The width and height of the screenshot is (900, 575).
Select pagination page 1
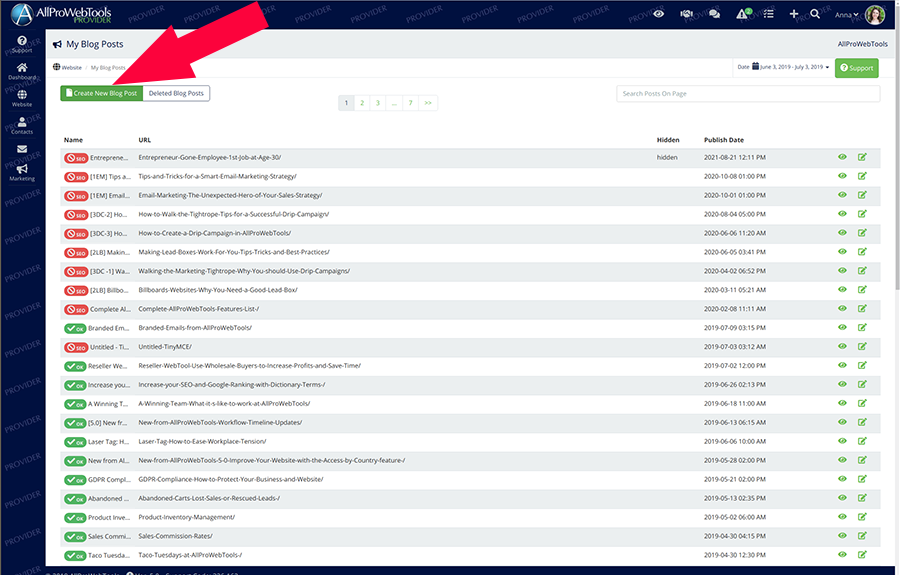point(346,103)
